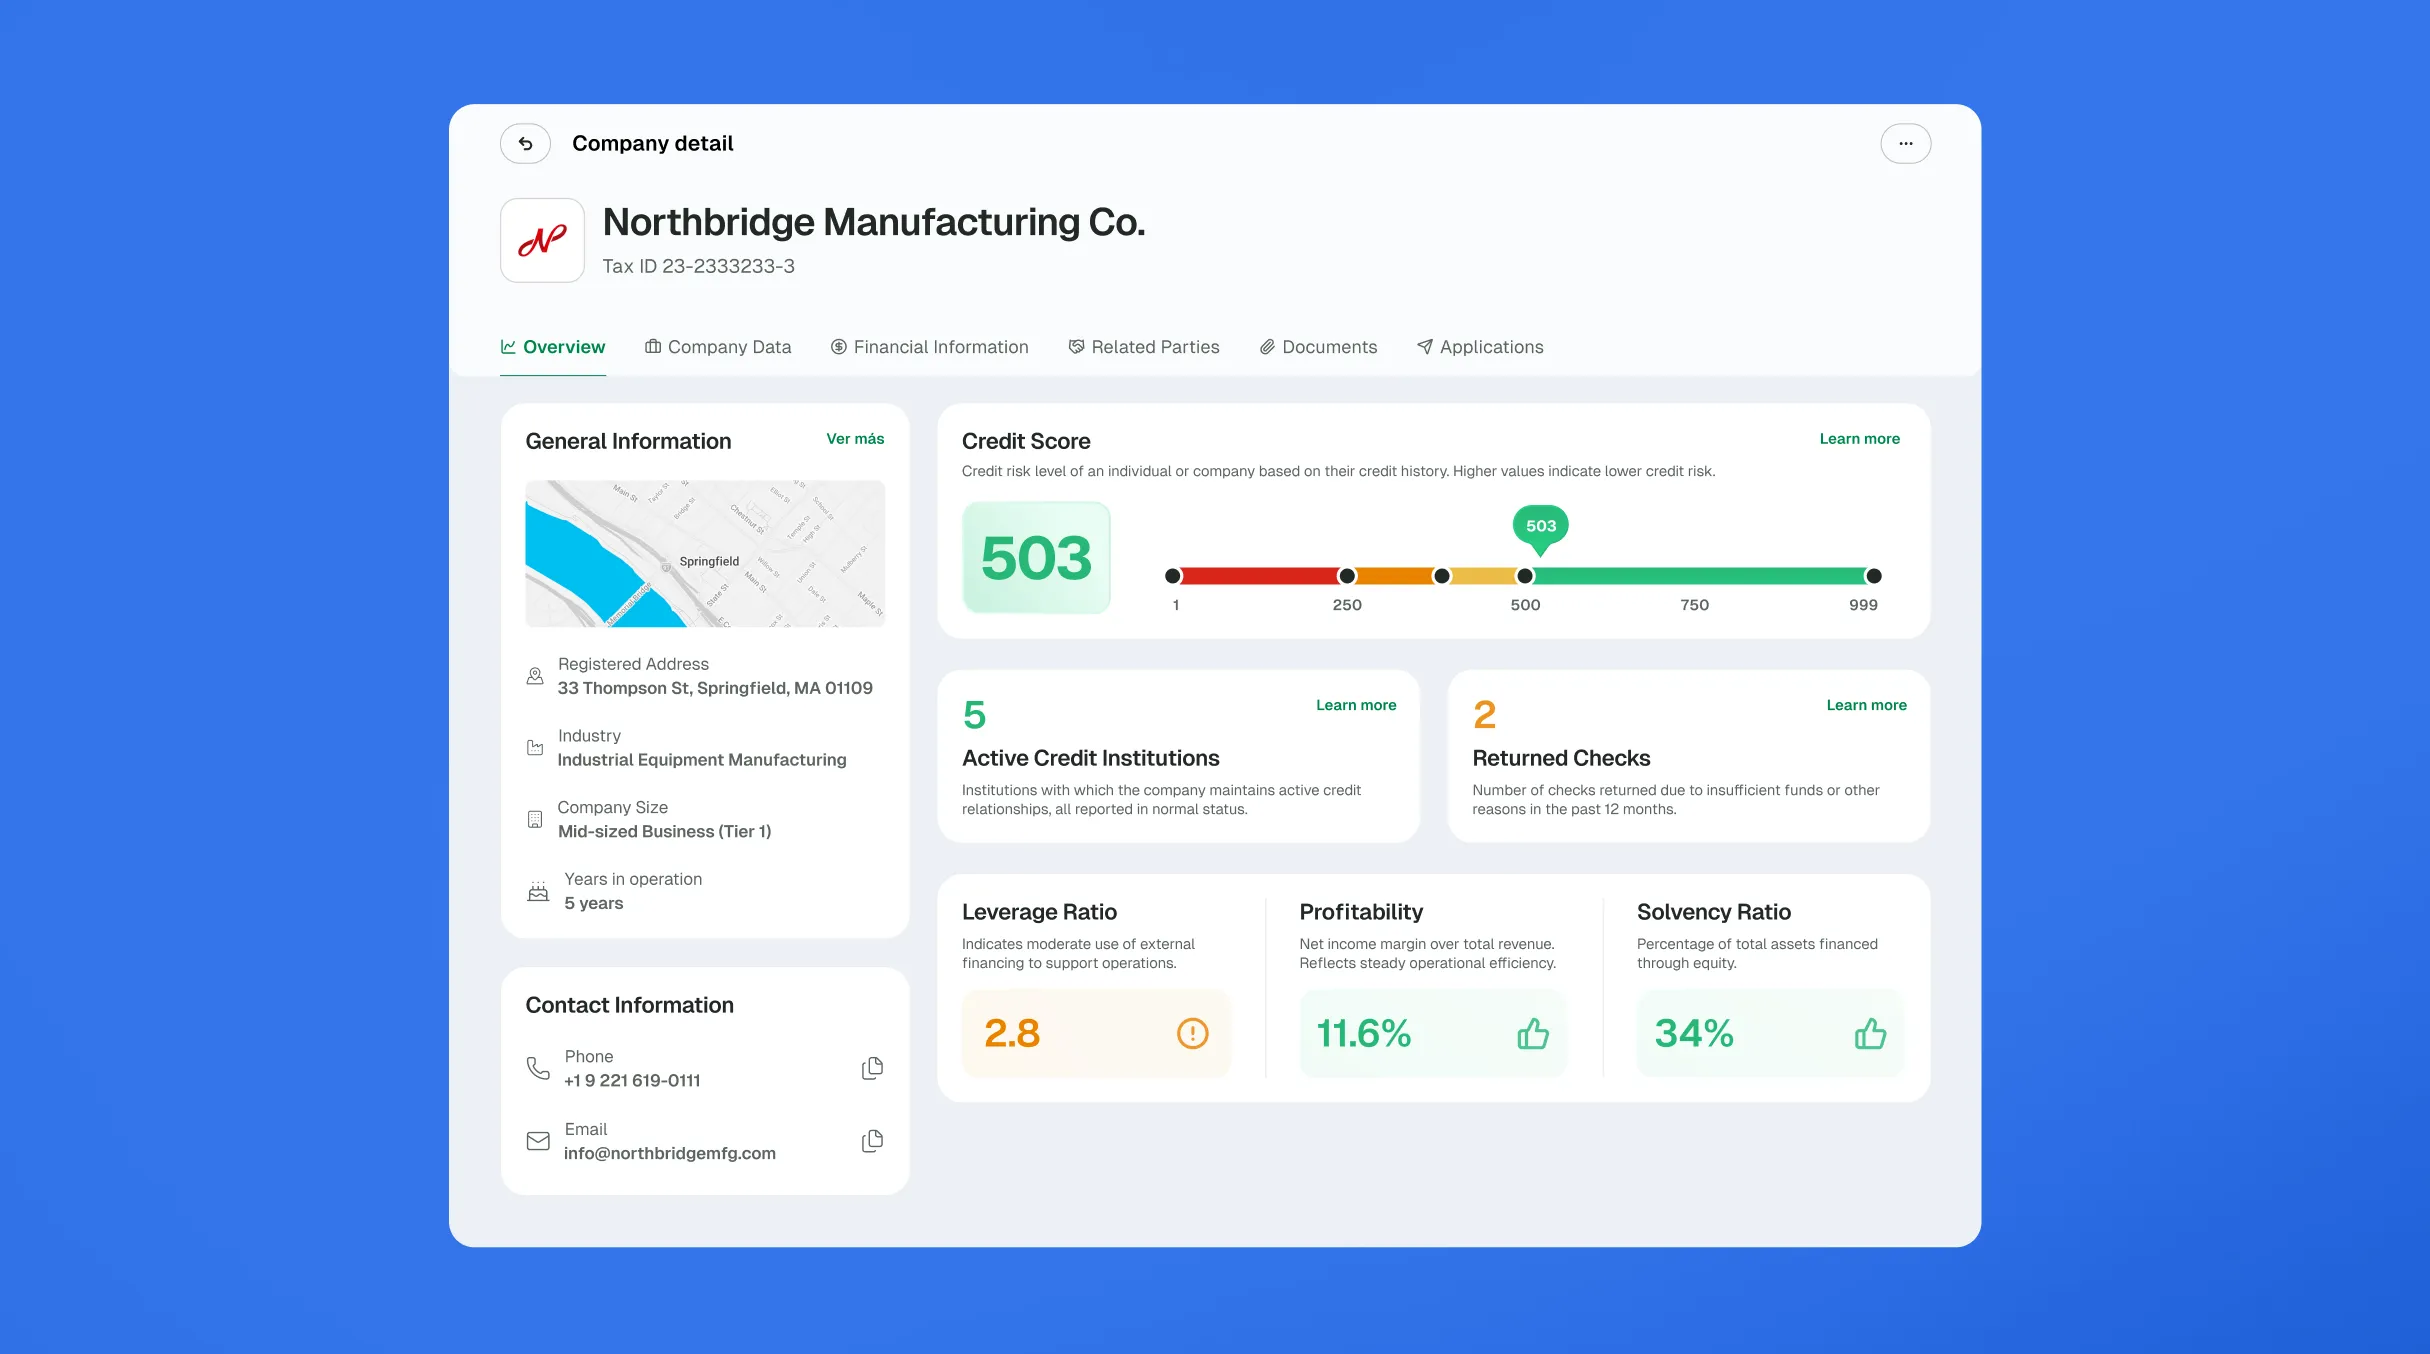
Task: Open the Related Parties tab
Action: [x=1144, y=347]
